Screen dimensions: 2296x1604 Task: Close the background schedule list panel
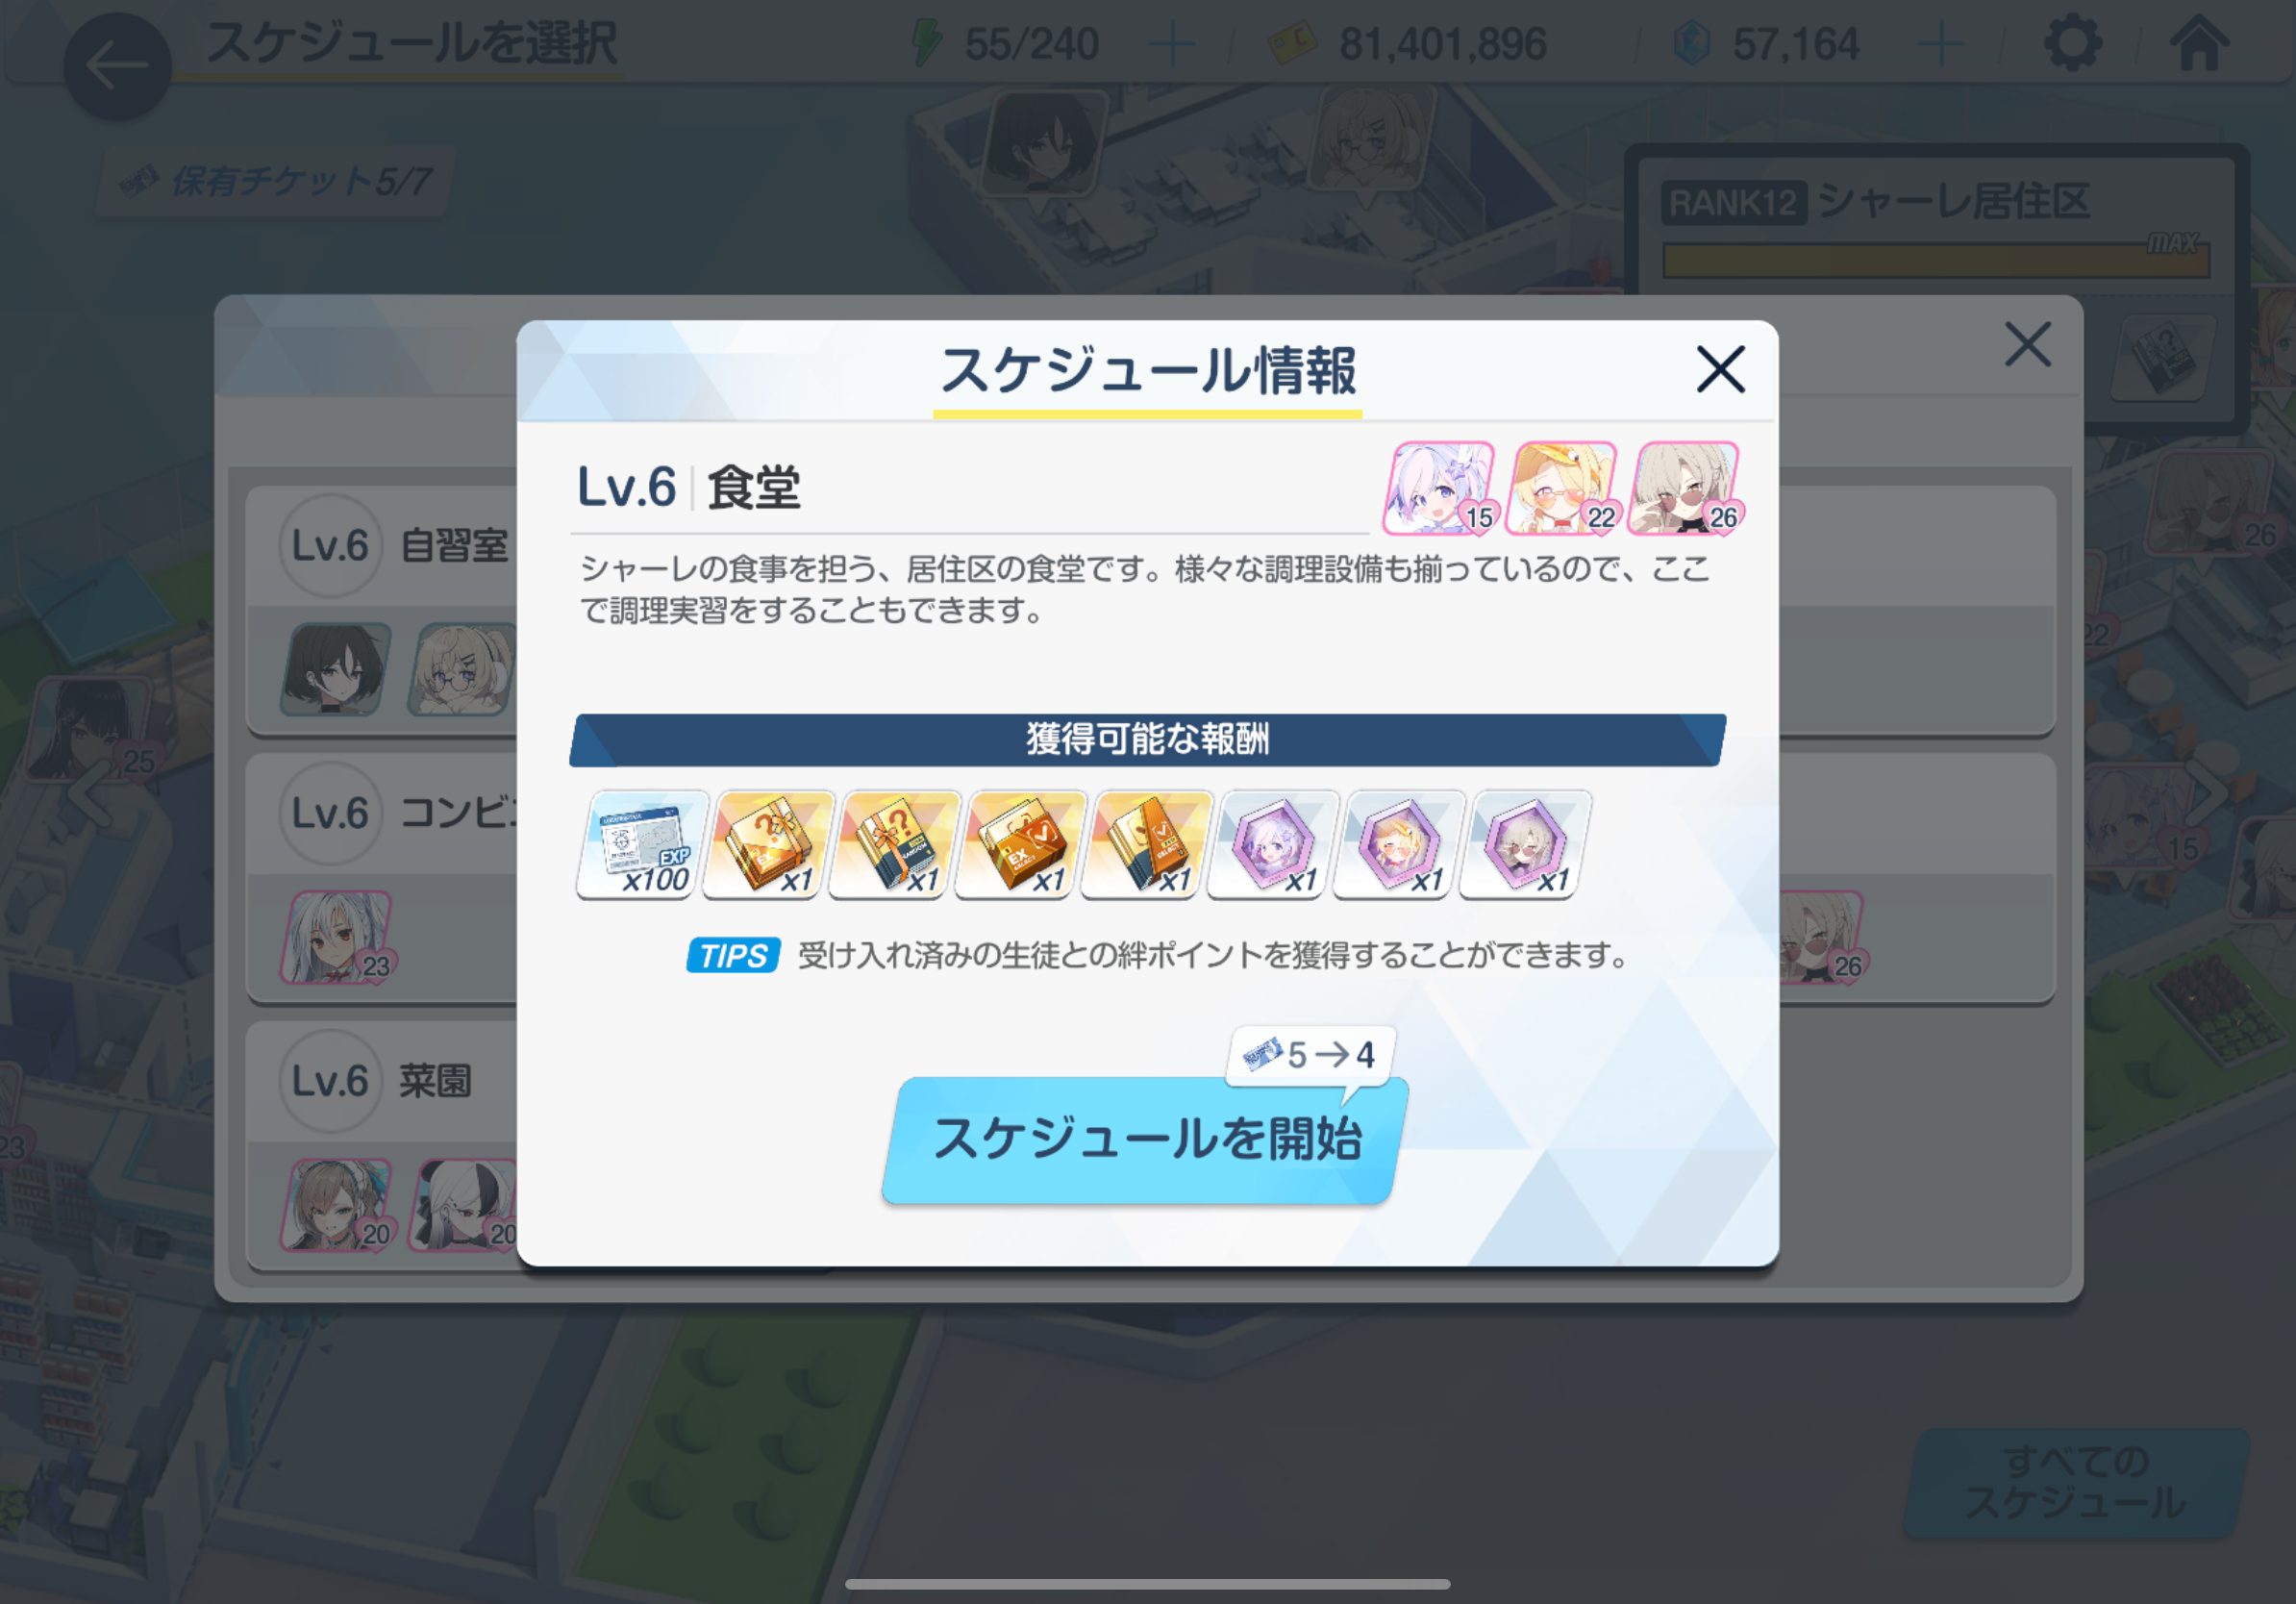(2028, 344)
